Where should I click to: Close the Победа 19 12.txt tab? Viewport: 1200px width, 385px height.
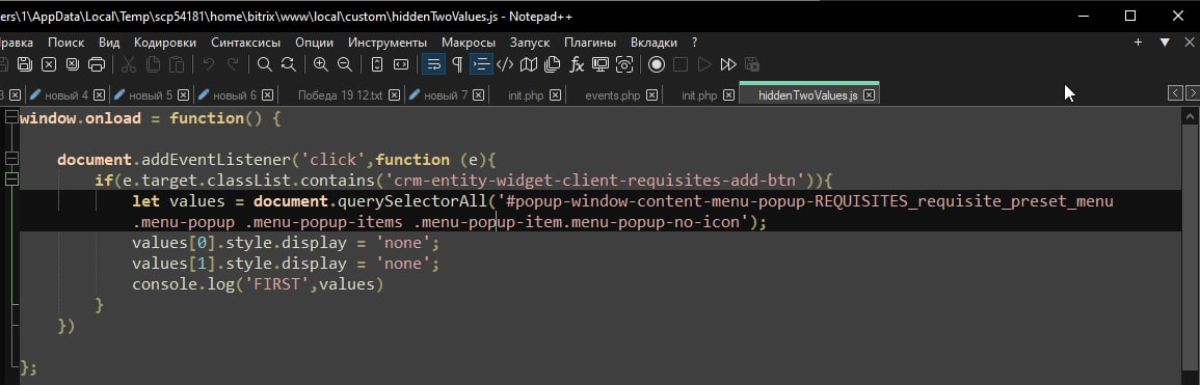[394, 95]
